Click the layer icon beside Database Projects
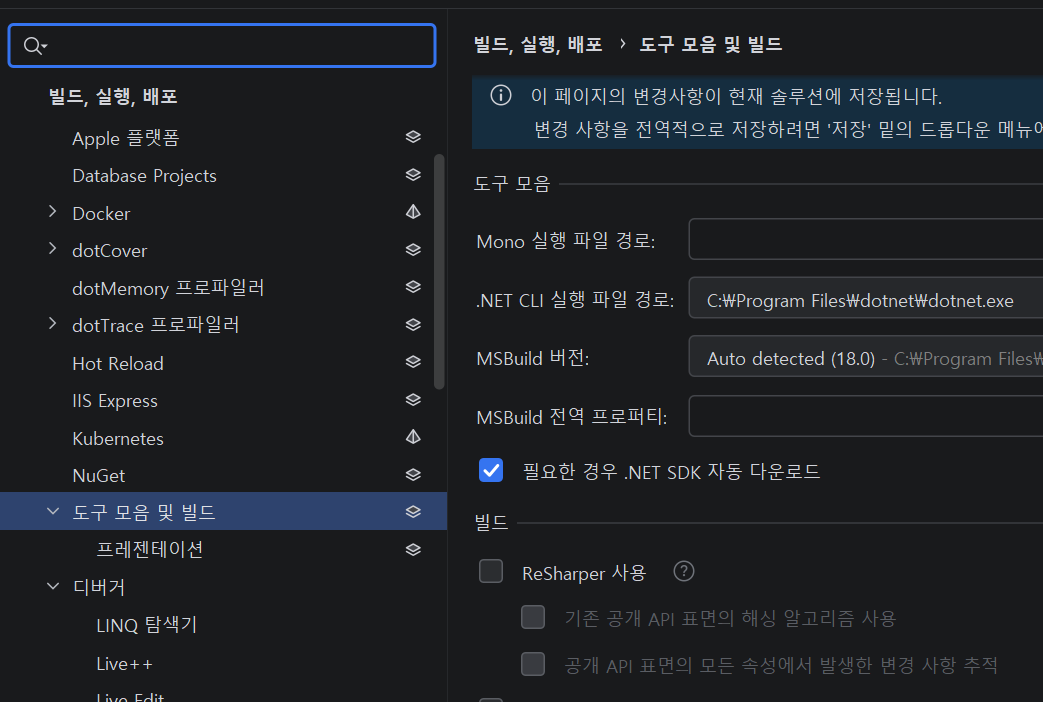 pos(413,175)
